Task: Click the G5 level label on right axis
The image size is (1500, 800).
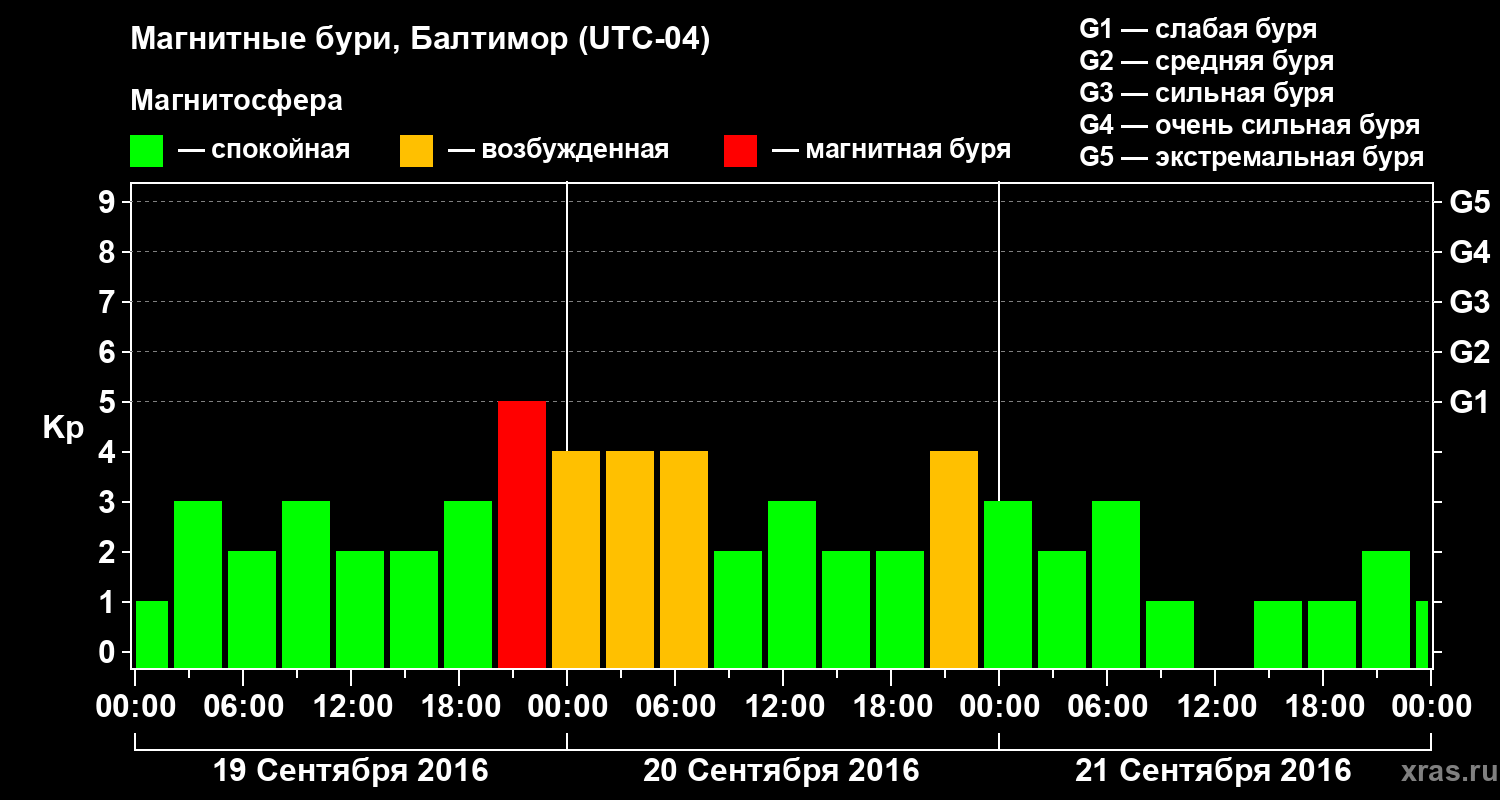Action: 1469,203
